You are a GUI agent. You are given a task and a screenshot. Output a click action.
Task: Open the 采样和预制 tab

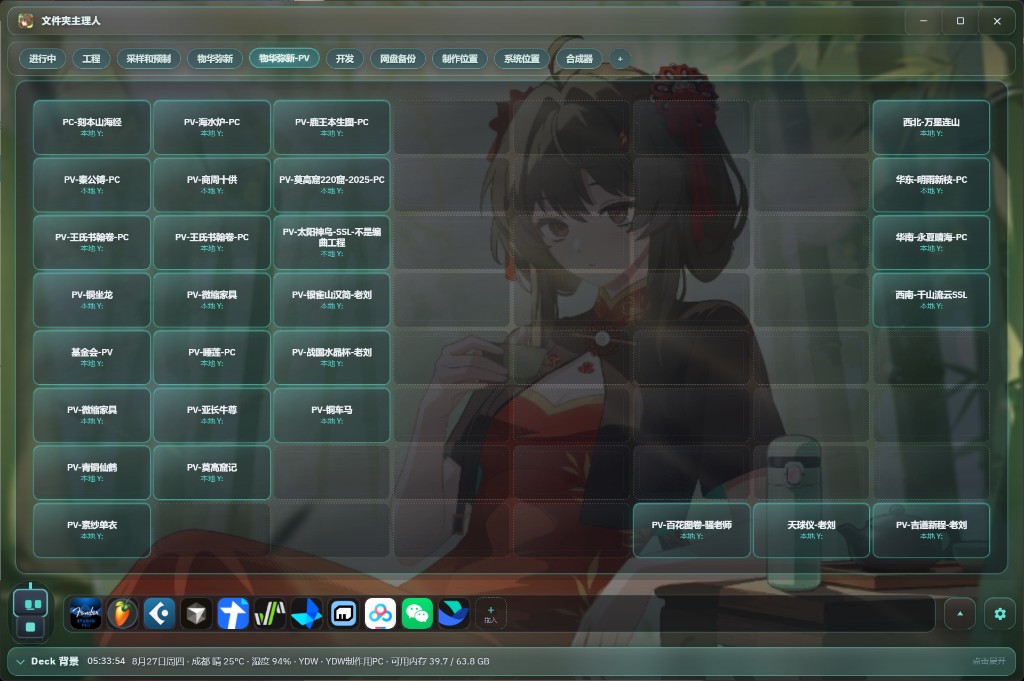coord(149,59)
